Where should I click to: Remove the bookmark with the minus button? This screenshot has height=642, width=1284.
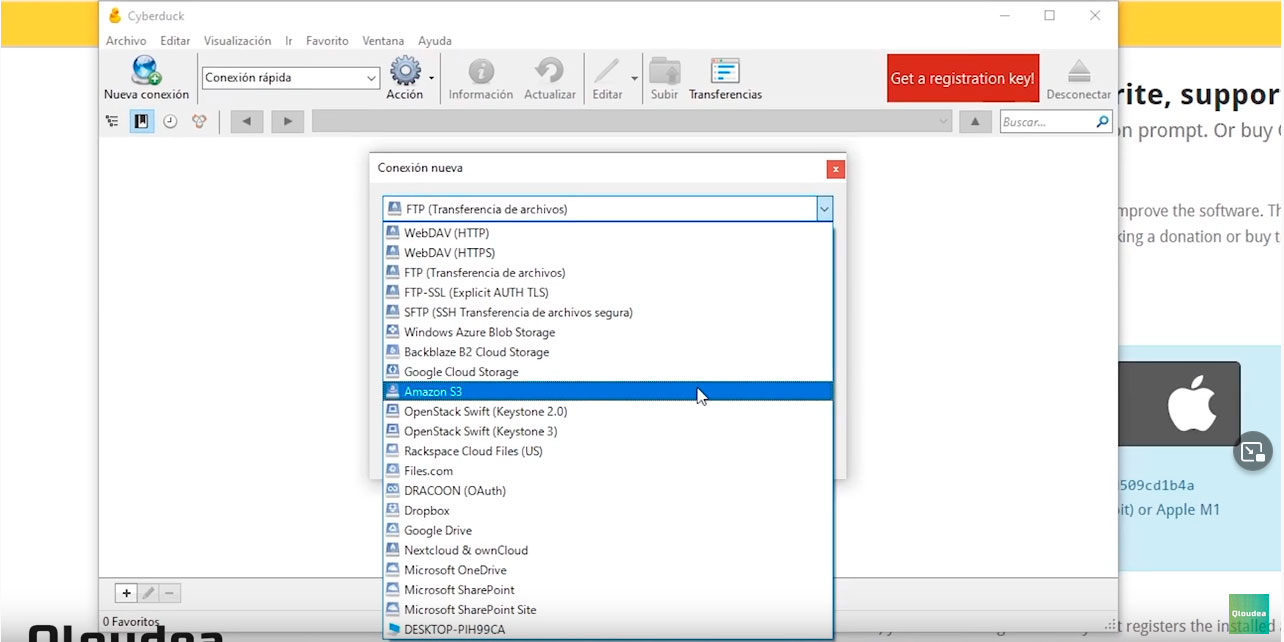[170, 593]
